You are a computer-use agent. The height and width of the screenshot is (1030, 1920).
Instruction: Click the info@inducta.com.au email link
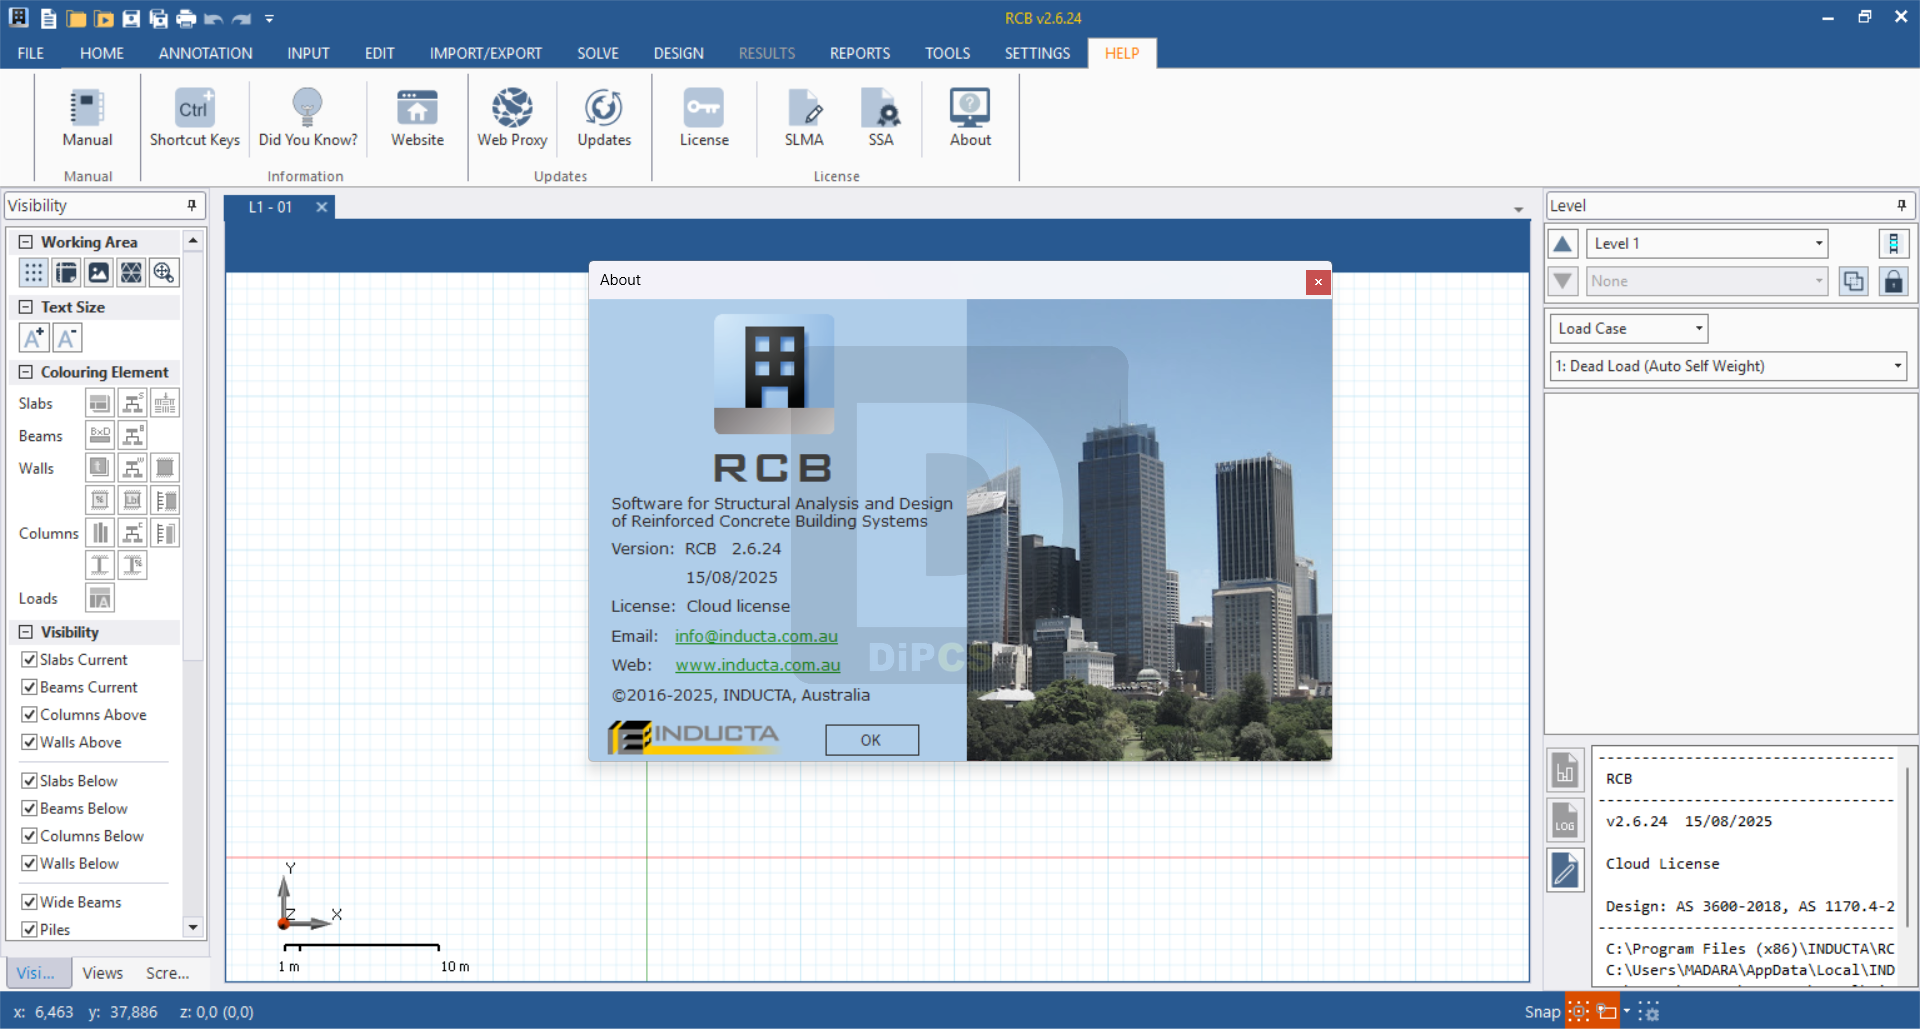pyautogui.click(x=756, y=636)
